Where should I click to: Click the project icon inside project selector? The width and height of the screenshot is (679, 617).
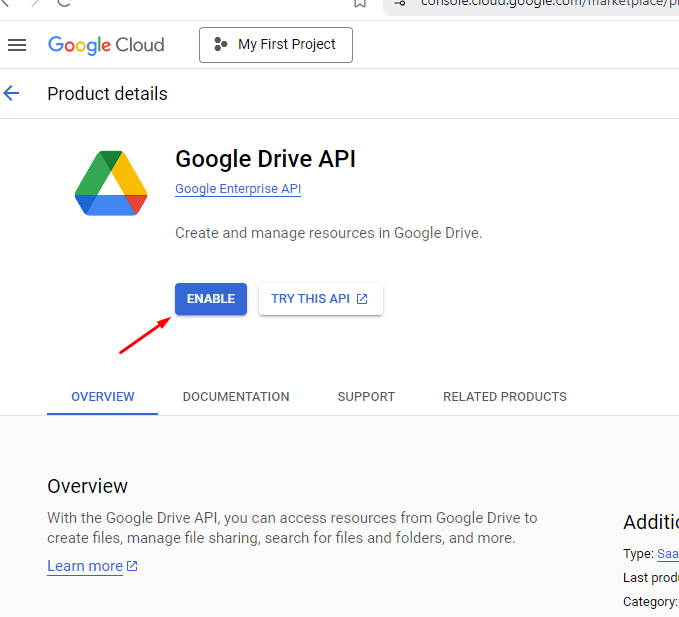(x=221, y=44)
